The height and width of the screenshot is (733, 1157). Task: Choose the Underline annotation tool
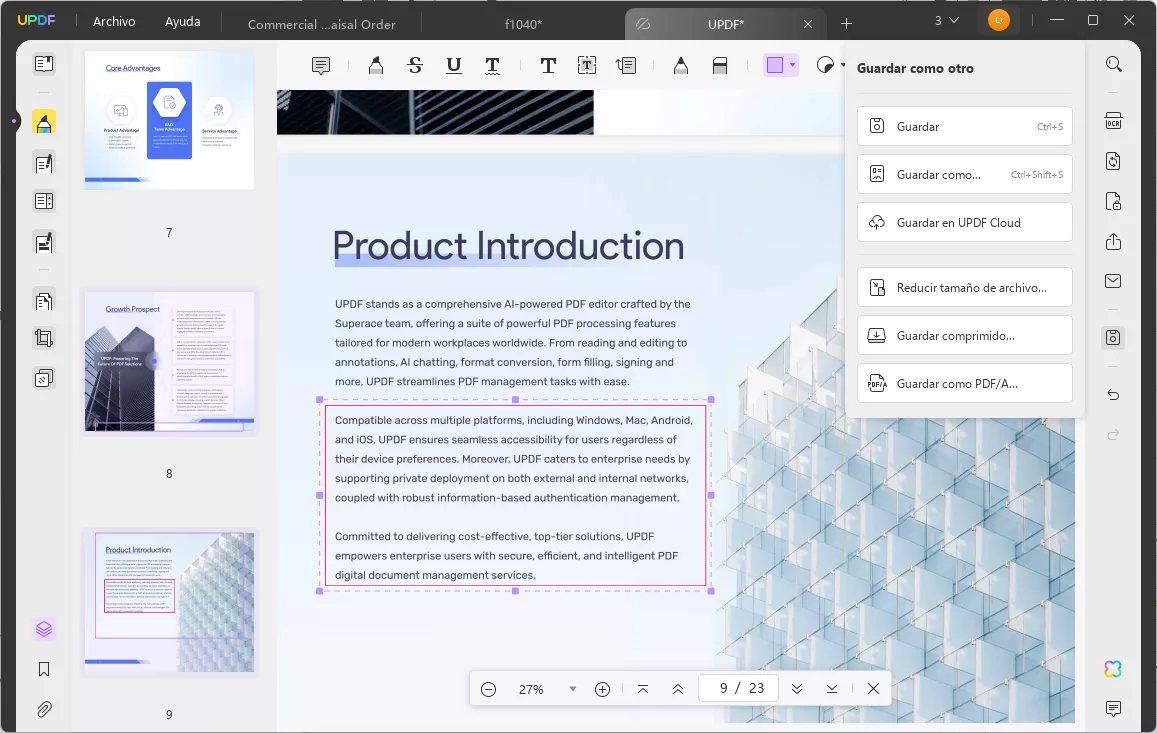[453, 64]
